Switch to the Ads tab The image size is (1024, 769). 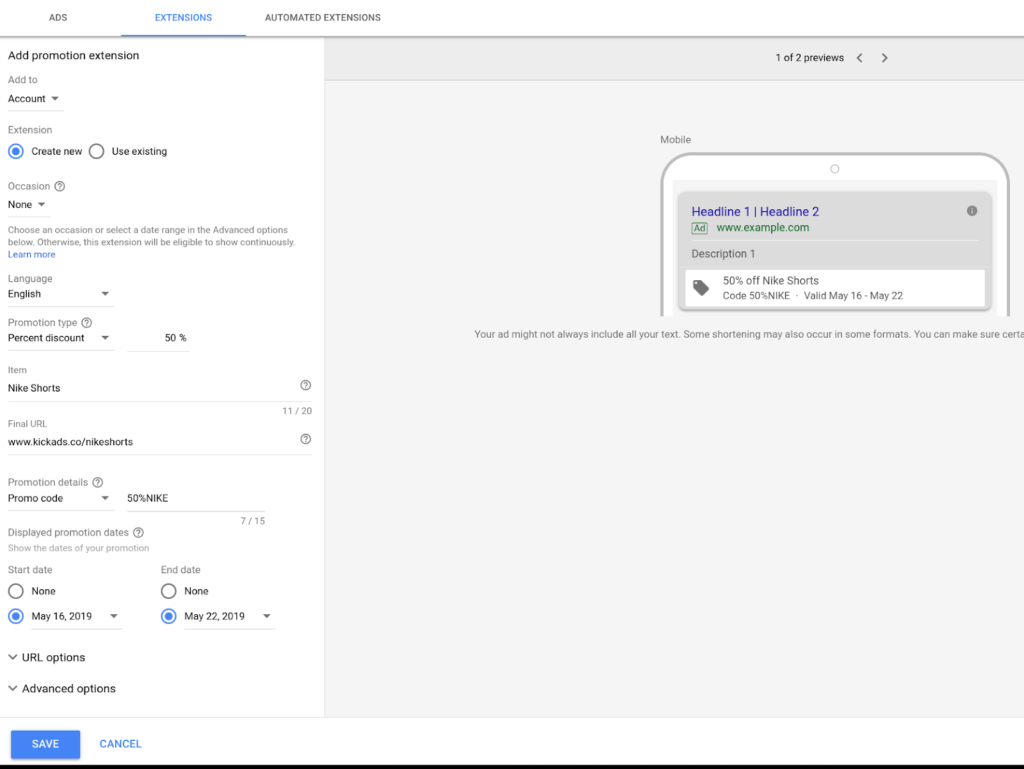click(x=58, y=18)
